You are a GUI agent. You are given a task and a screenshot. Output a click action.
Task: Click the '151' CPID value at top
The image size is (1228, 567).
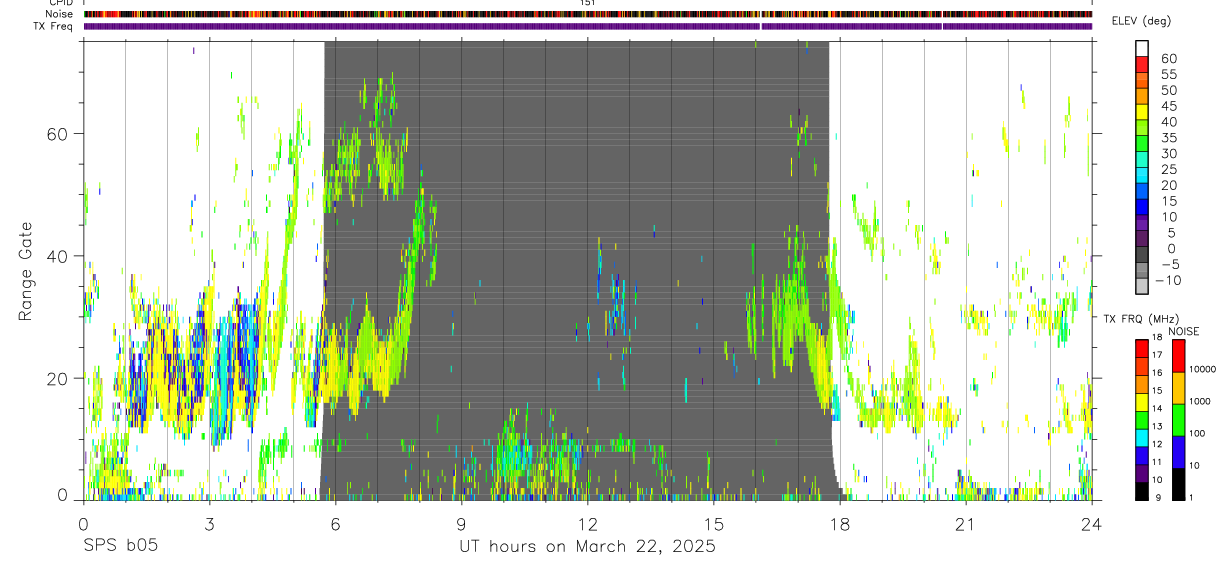pyautogui.click(x=587, y=3)
